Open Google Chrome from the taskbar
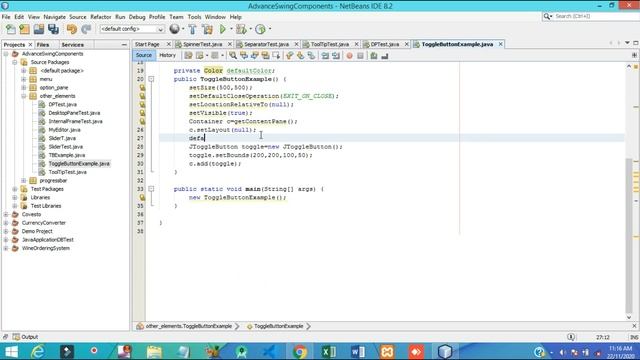 point(299,351)
